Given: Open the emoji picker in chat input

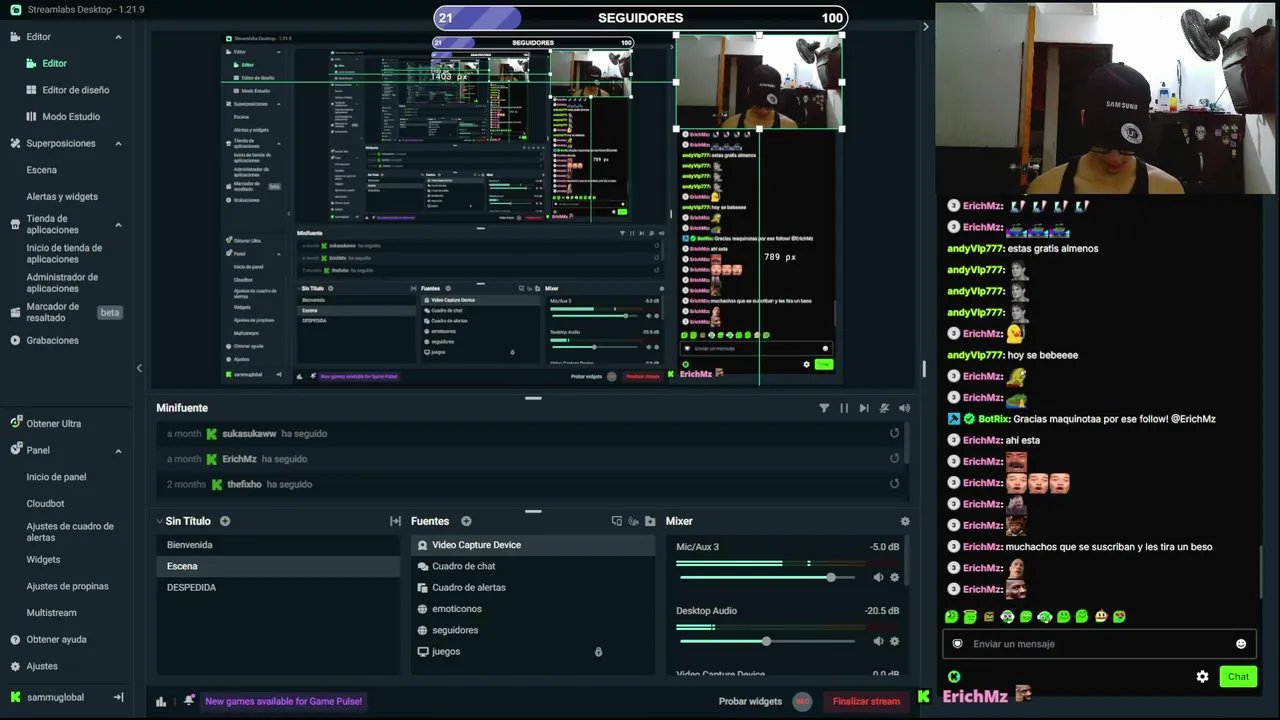Looking at the screenshot, I should 1241,644.
